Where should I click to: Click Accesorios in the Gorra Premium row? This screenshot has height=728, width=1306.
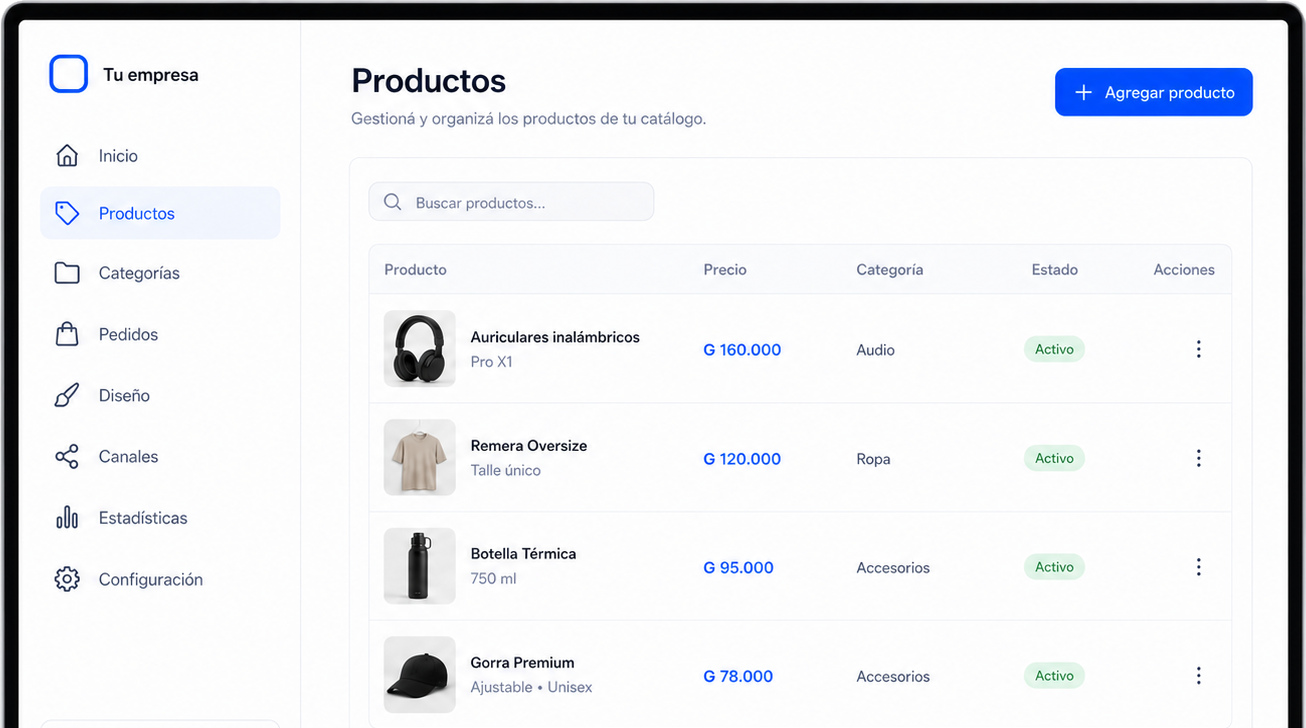coord(893,676)
